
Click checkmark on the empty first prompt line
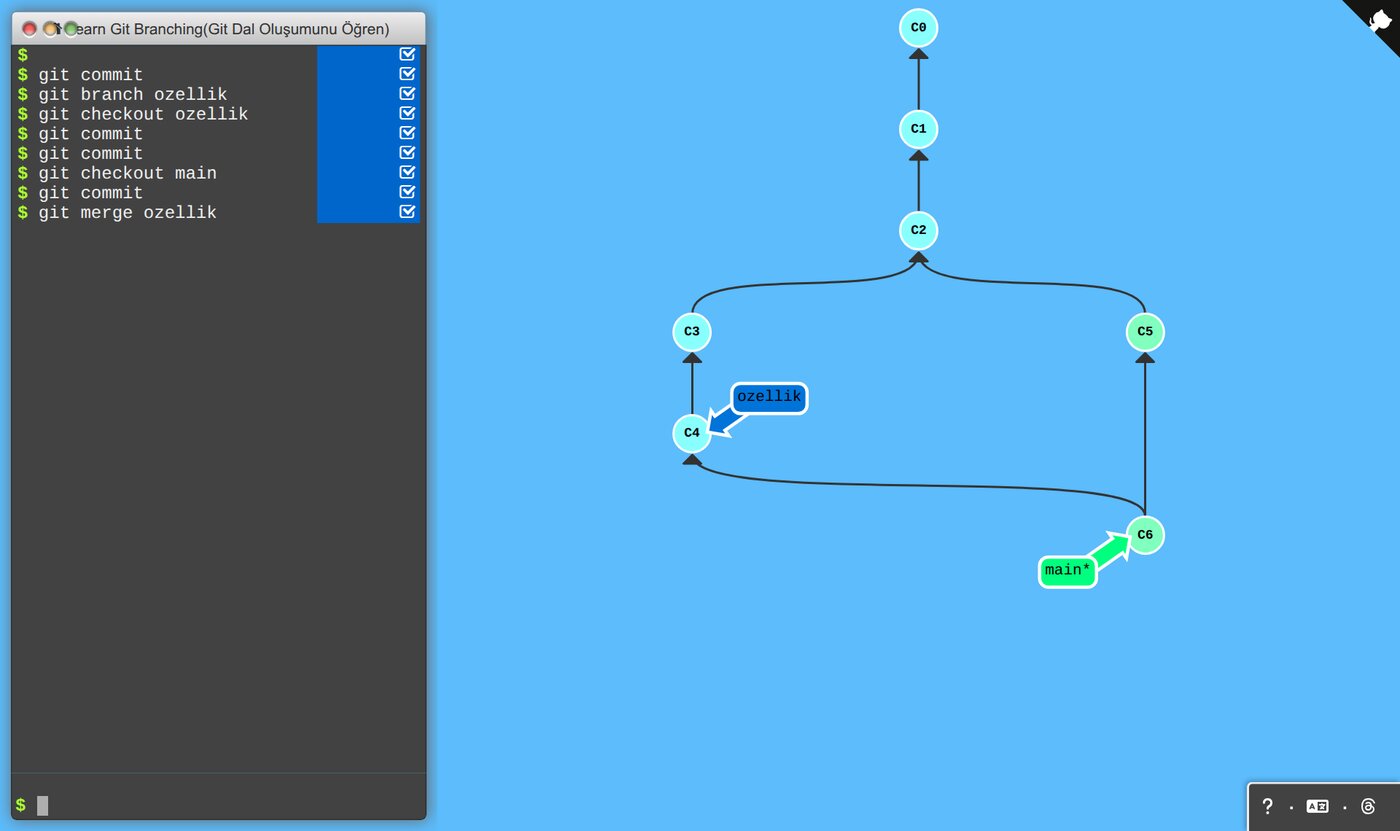click(407, 54)
